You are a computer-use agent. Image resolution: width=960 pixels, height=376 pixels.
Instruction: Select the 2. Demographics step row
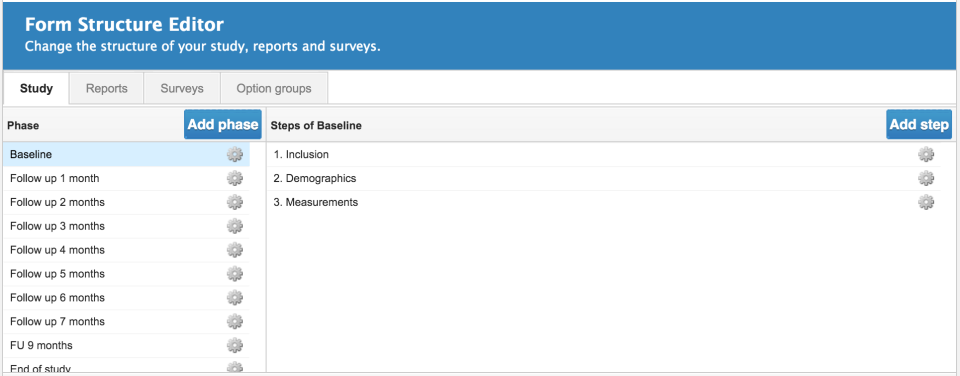point(604,178)
